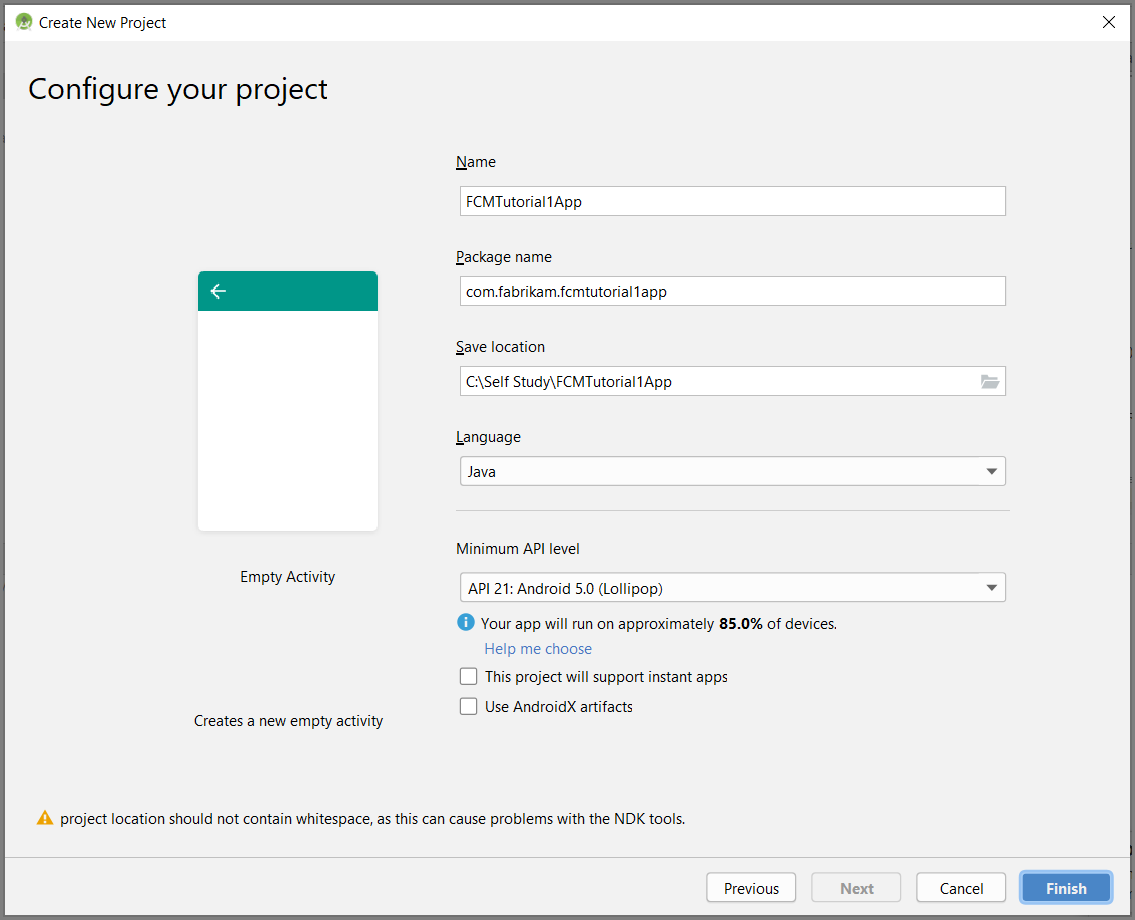Click the warning triangle beside the whitespace message
This screenshot has width=1135, height=920.
click(x=45, y=818)
